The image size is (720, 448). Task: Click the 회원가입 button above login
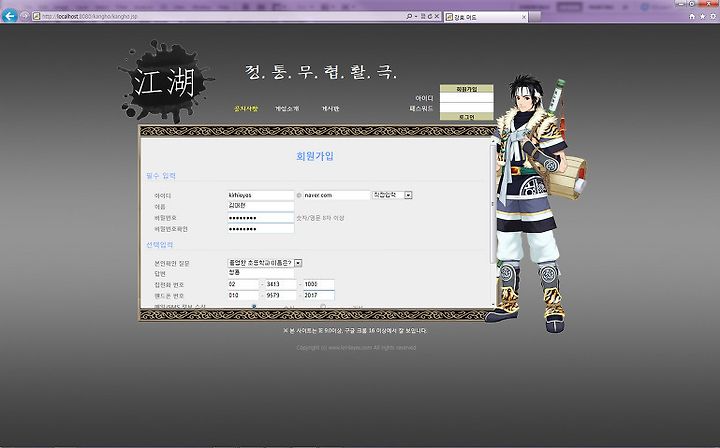click(x=467, y=89)
